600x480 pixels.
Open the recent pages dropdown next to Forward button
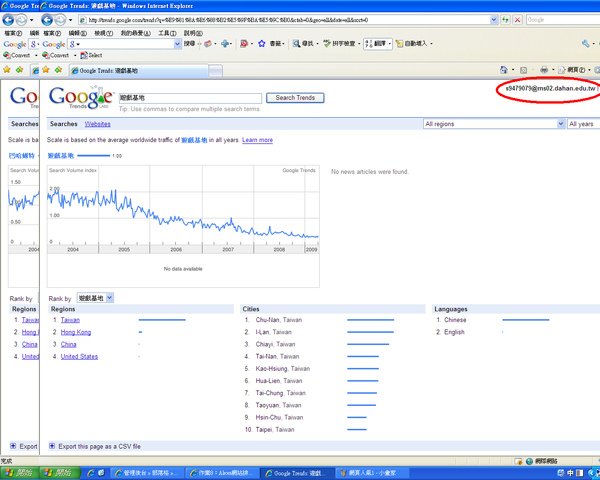[x=70, y=20]
